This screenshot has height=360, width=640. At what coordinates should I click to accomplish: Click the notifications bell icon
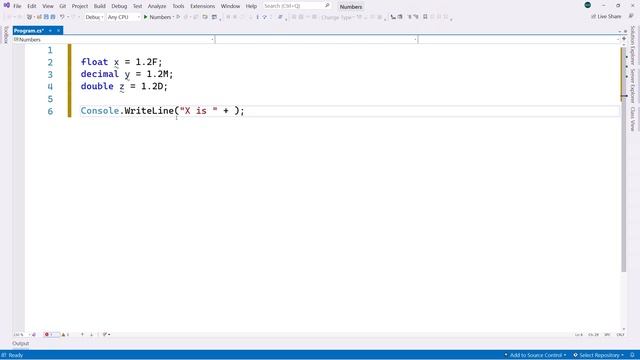tap(632, 356)
